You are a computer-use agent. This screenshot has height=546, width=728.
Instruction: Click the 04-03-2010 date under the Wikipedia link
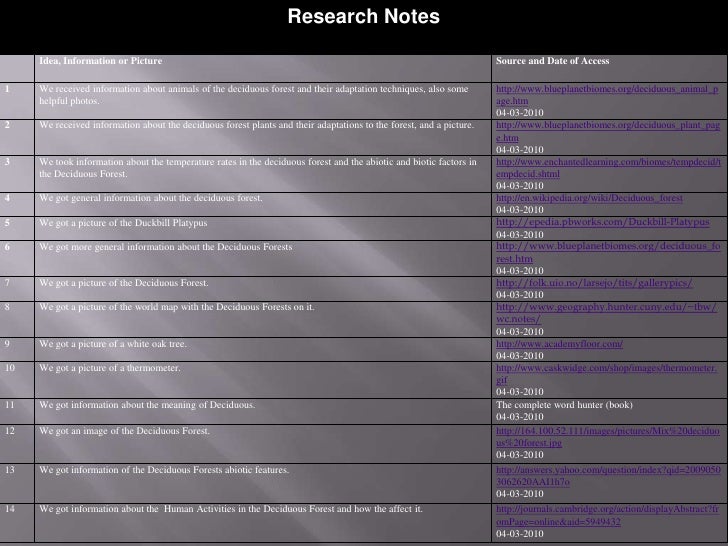pos(520,210)
